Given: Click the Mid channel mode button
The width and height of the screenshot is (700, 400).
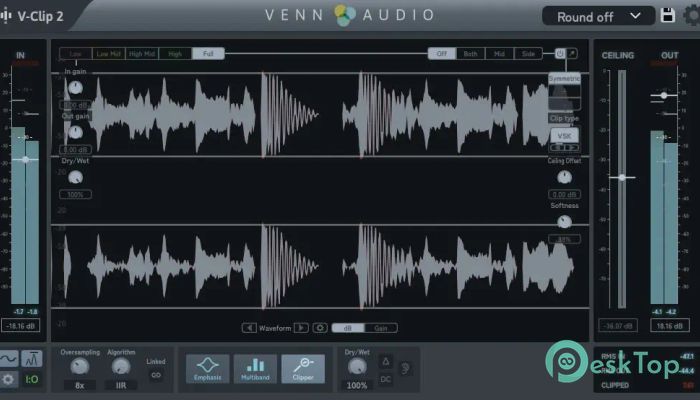Looking at the screenshot, I should tap(499, 53).
